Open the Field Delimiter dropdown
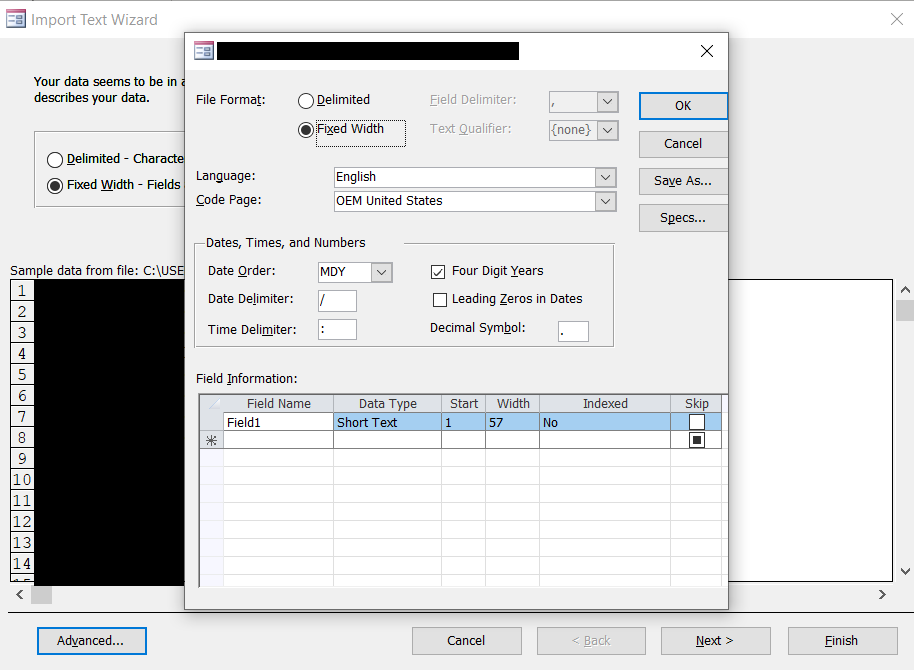This screenshot has width=914, height=670. pos(607,101)
